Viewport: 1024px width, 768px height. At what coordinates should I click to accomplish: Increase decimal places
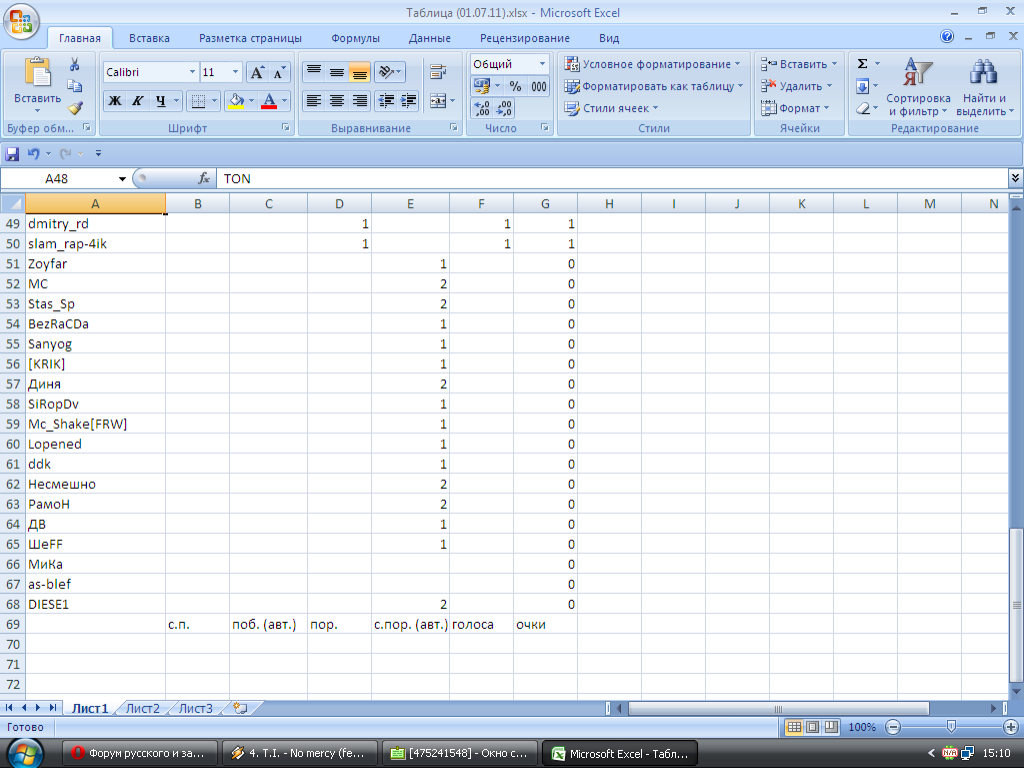pyautogui.click(x=482, y=108)
